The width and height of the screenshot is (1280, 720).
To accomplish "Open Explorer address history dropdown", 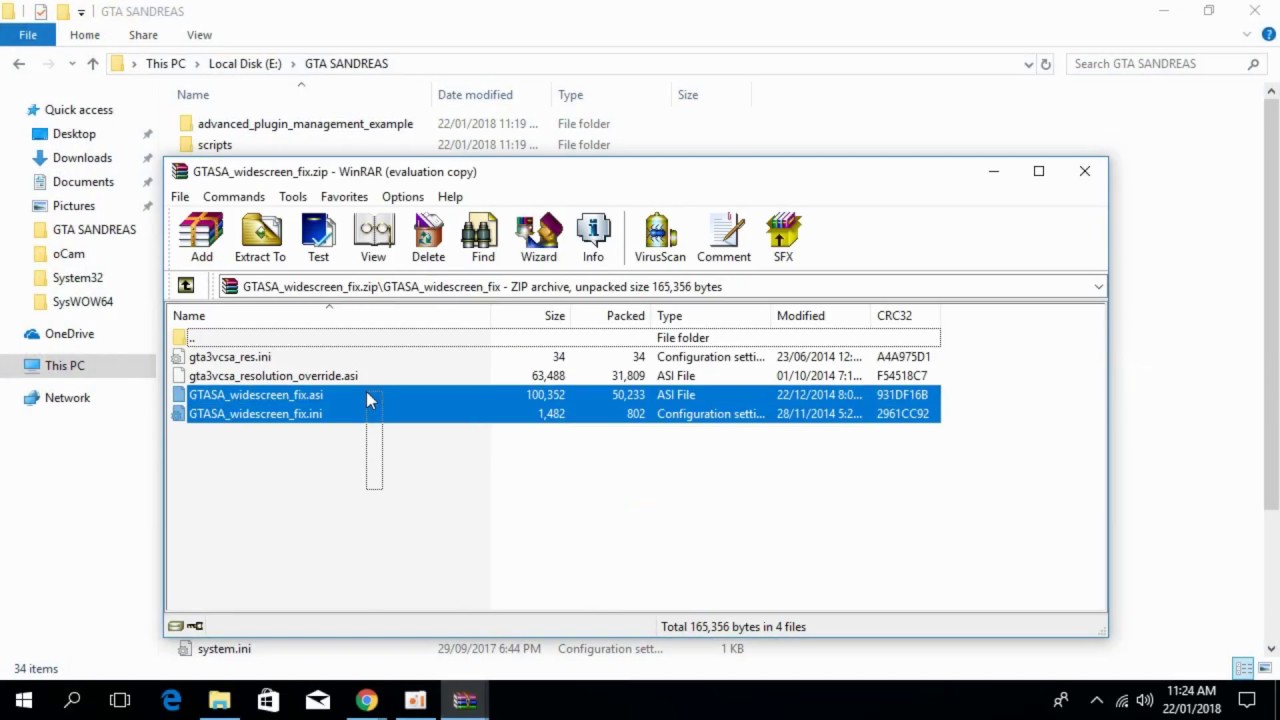I will [1028, 64].
